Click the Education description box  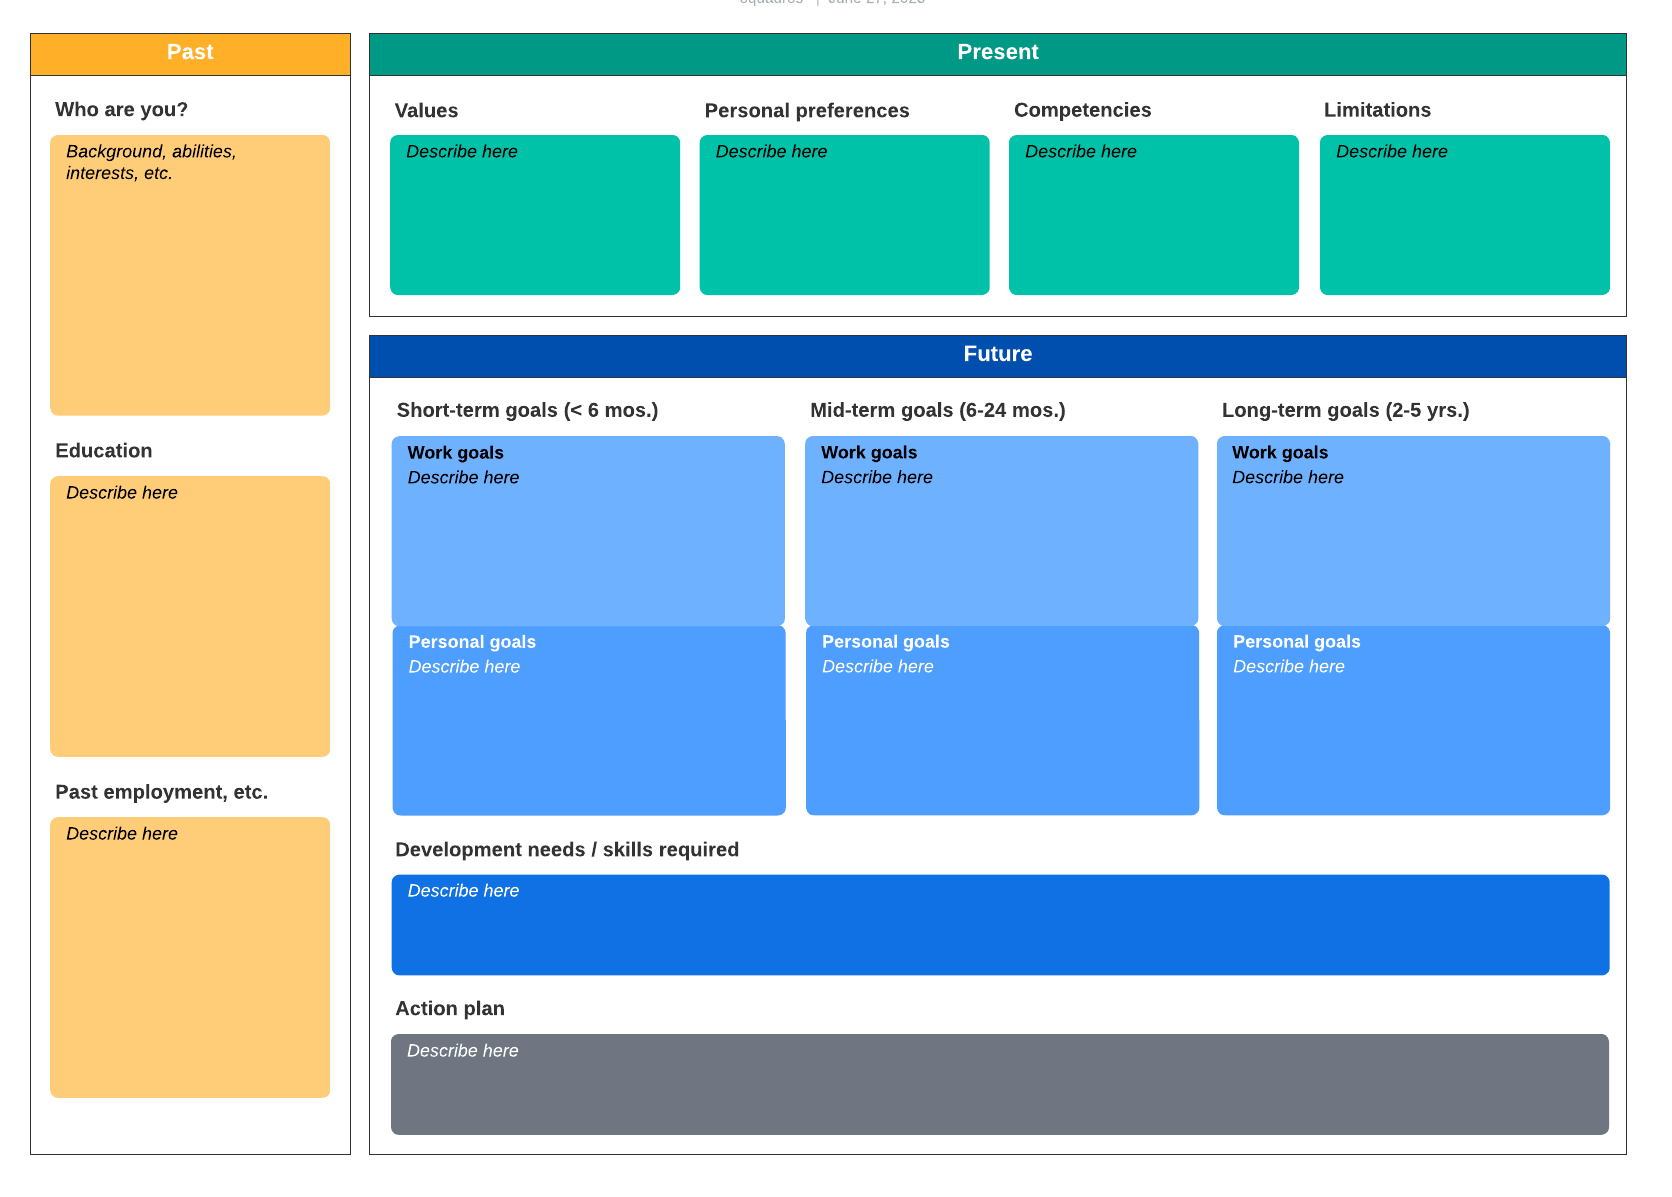coord(190,616)
